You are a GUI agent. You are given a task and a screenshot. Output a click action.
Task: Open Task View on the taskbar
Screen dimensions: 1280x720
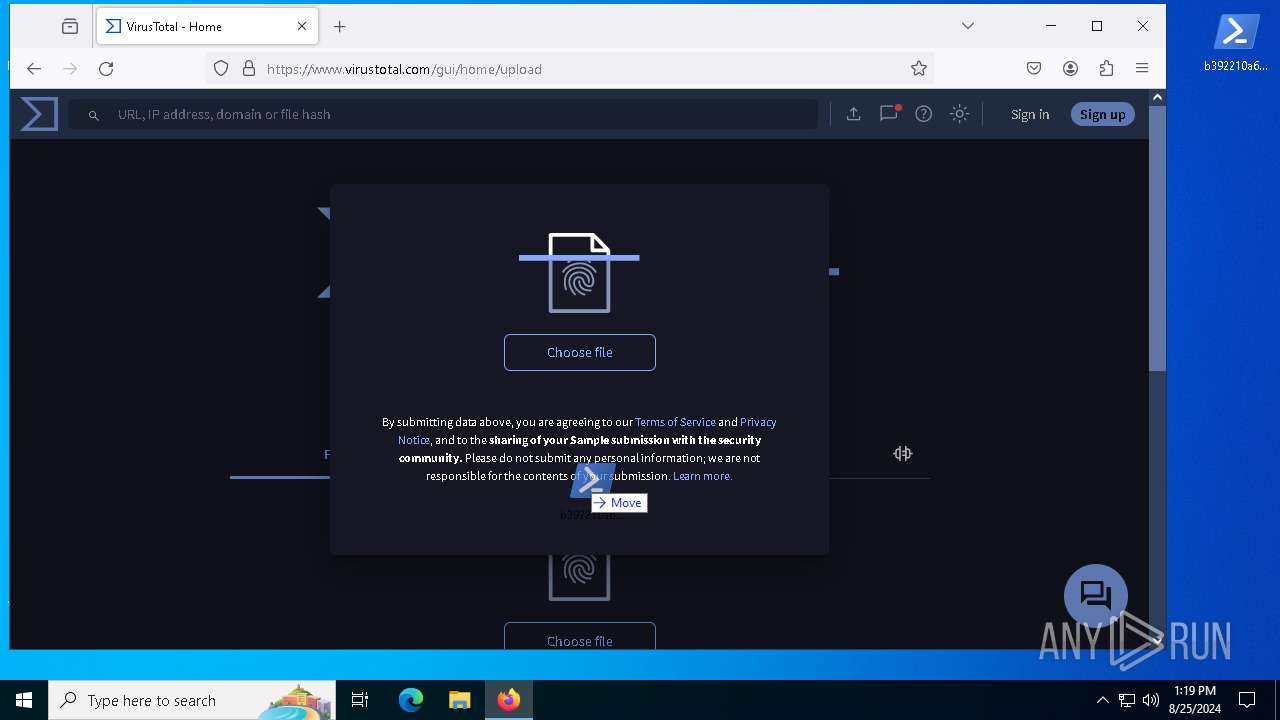(360, 700)
